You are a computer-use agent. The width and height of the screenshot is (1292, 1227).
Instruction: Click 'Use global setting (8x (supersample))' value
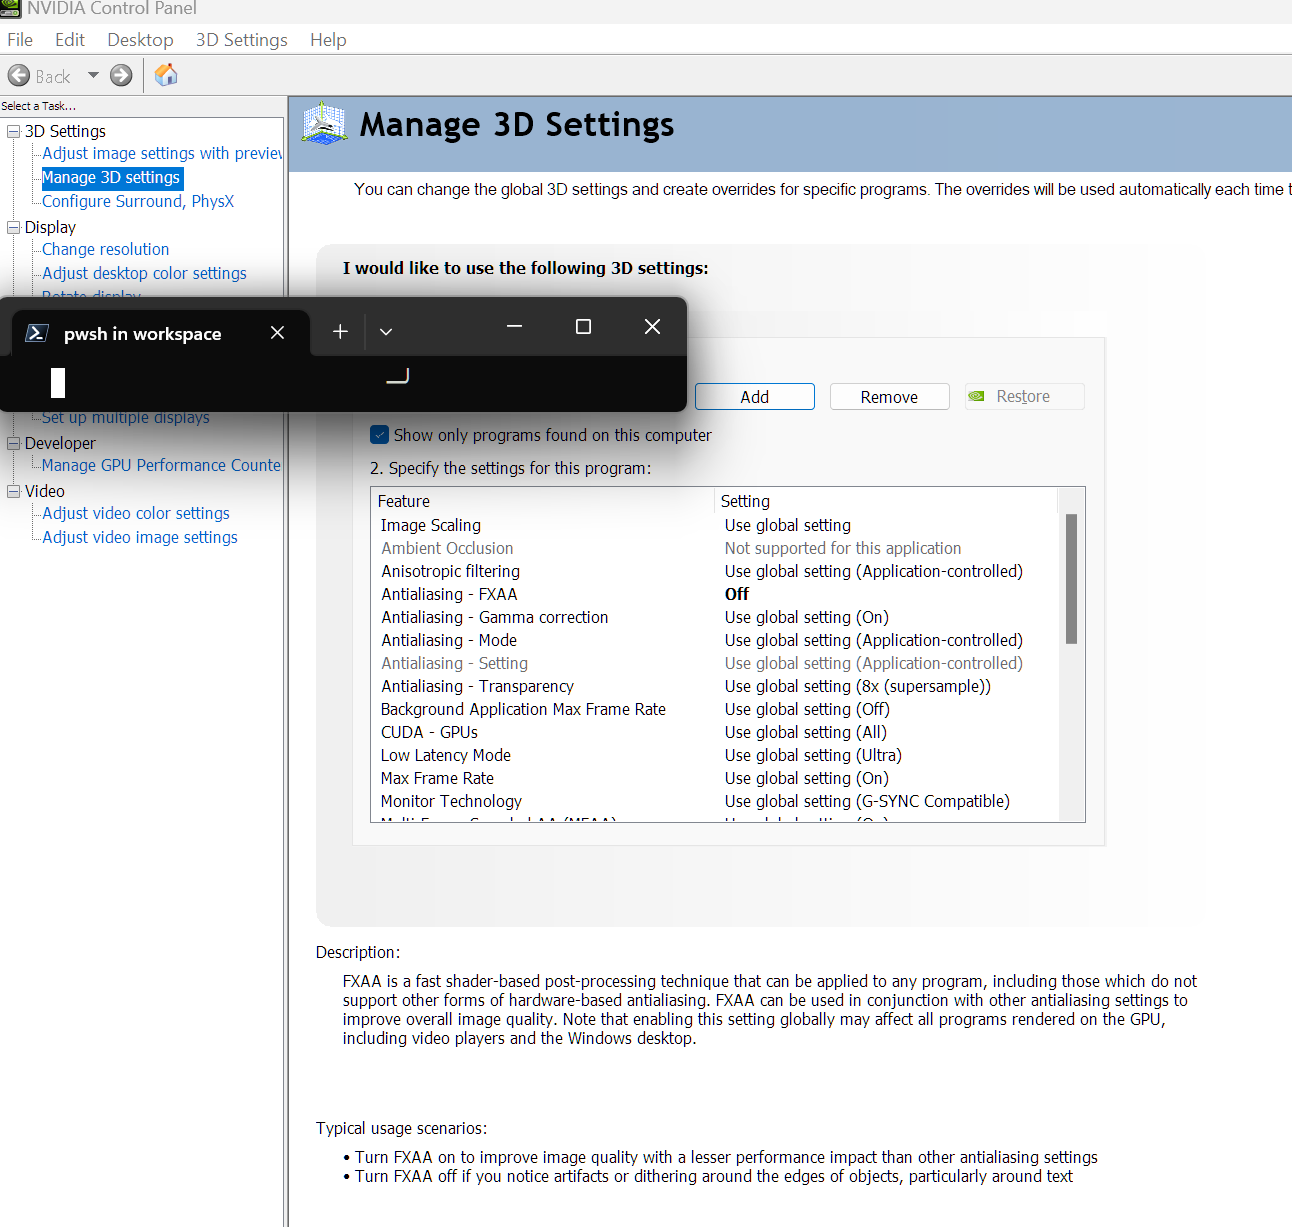click(858, 686)
